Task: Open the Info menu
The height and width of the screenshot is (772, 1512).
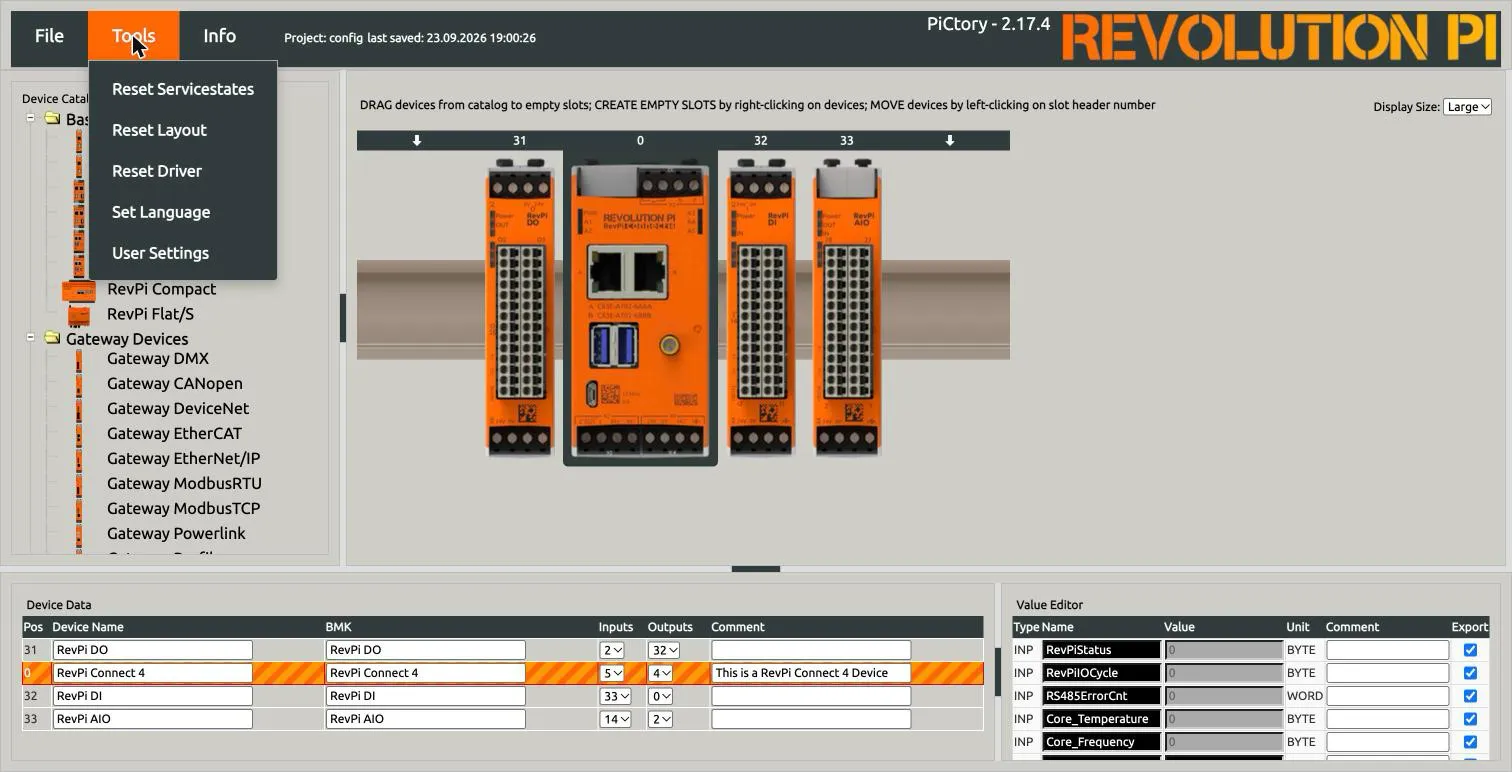Action: (x=220, y=37)
